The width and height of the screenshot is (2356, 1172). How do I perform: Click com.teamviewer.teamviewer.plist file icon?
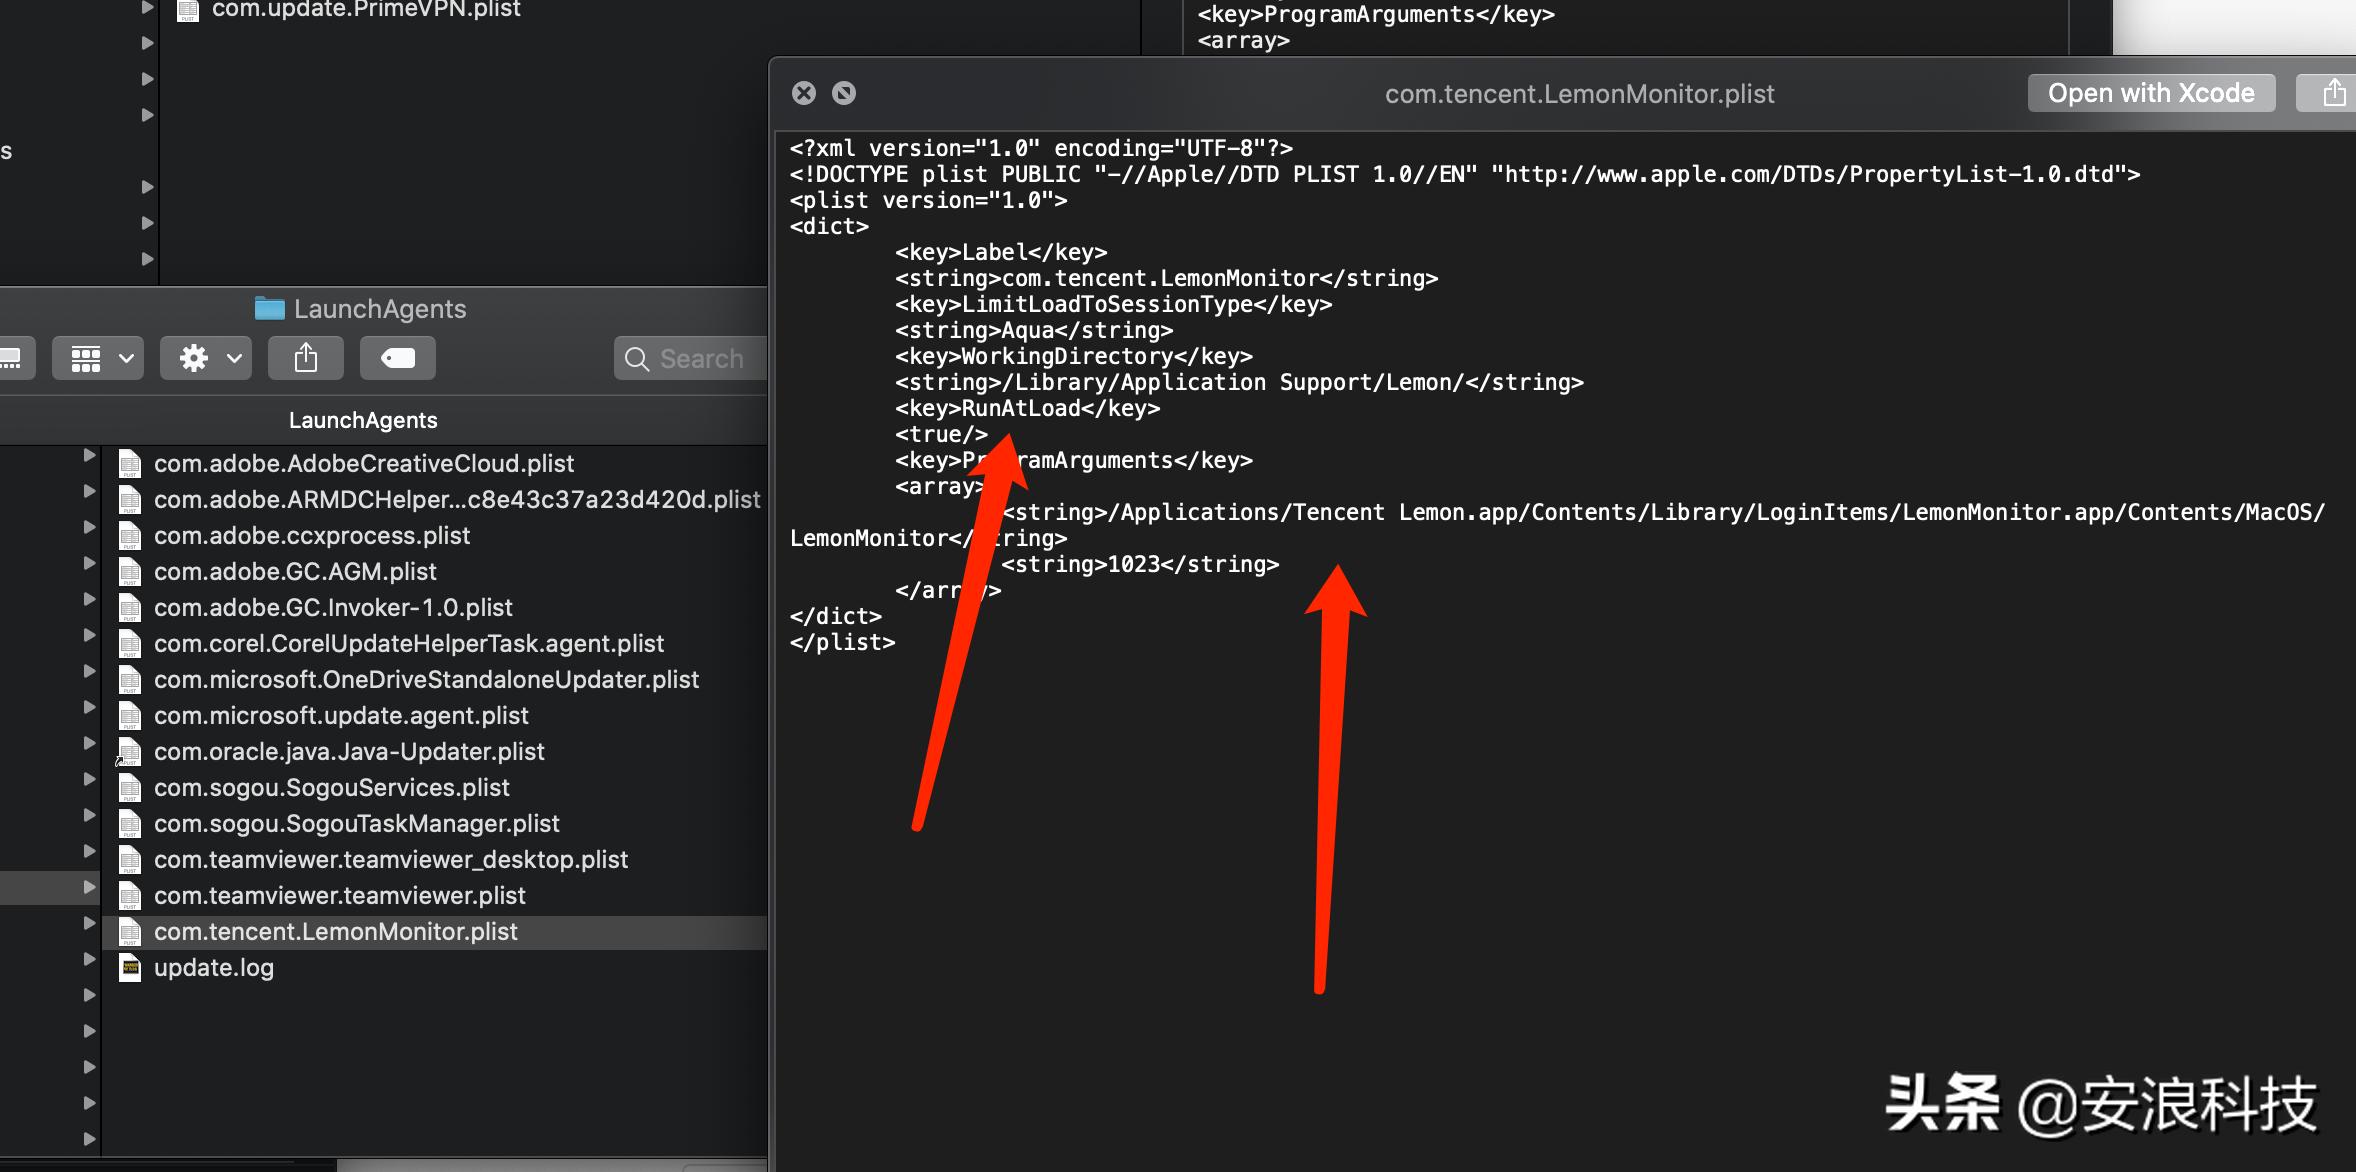tap(130, 895)
